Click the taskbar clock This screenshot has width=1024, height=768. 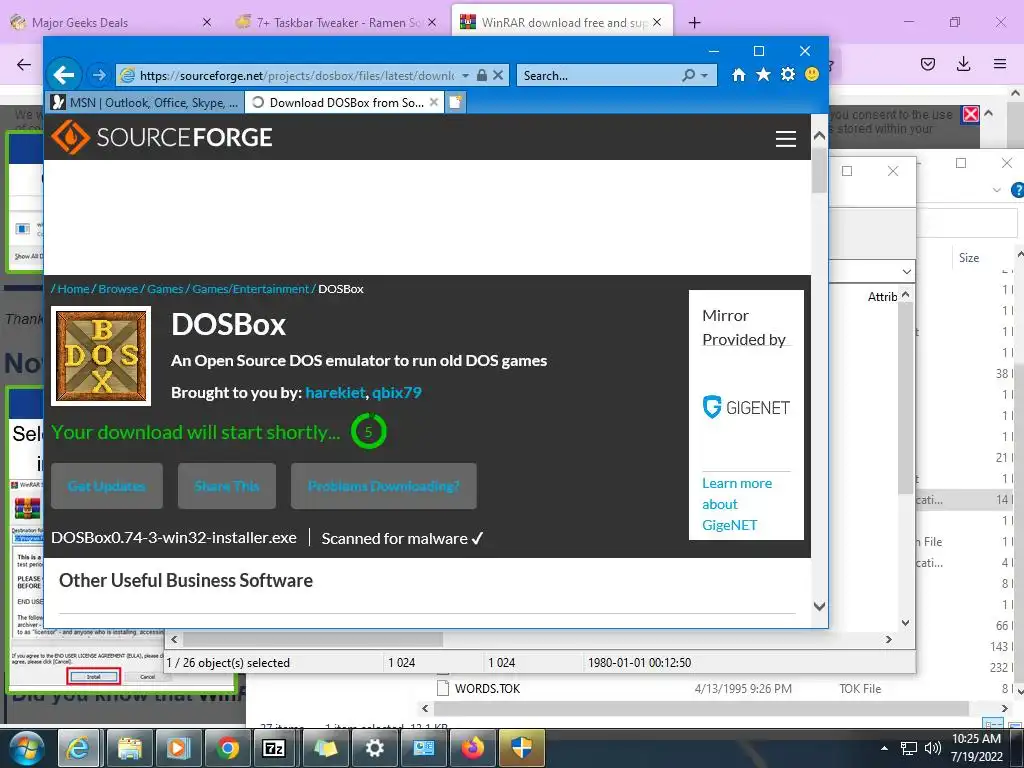[x=976, y=748]
